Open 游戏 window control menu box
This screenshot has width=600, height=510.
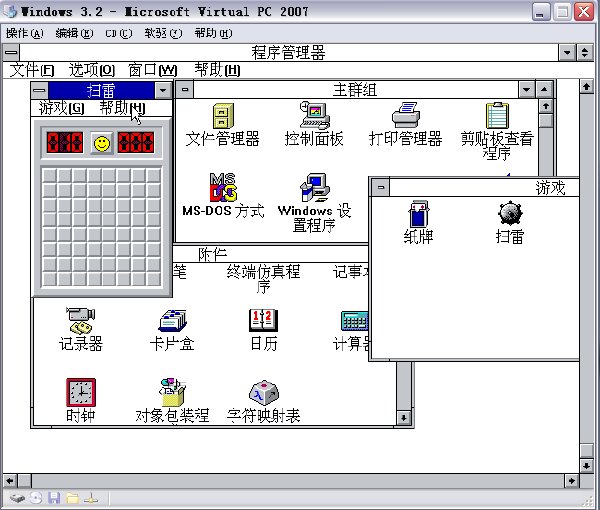coord(380,187)
